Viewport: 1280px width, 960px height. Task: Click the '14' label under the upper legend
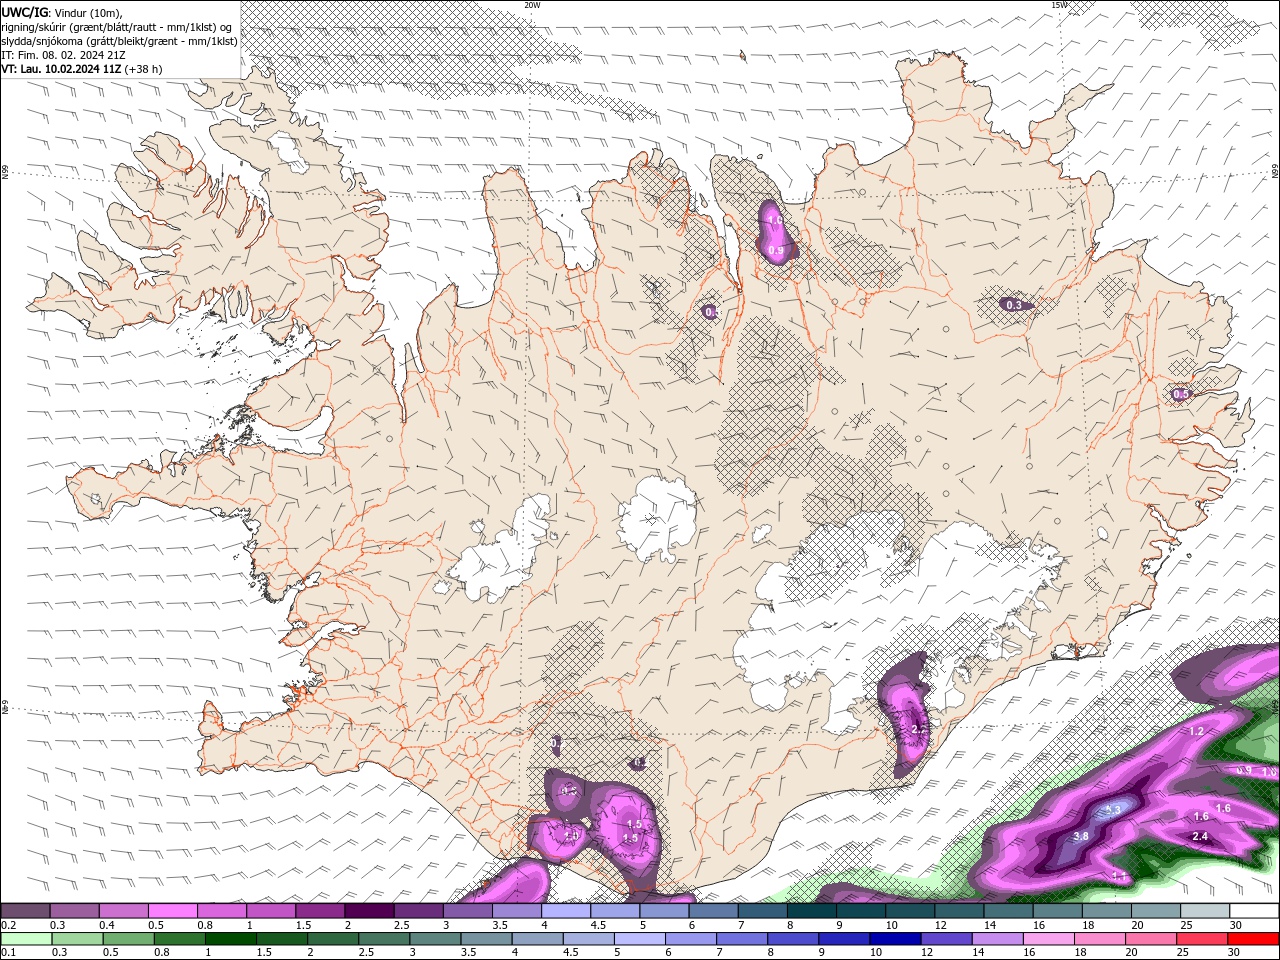click(x=990, y=925)
